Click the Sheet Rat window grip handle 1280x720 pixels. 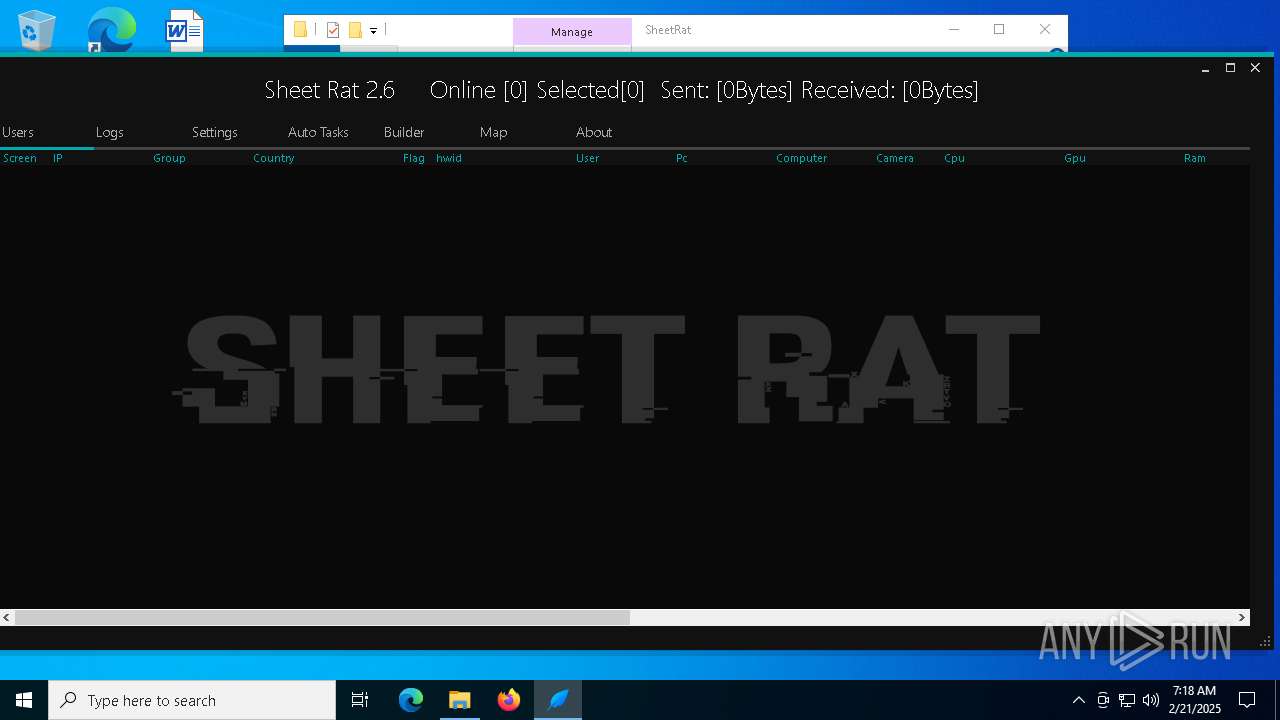[x=1265, y=642]
